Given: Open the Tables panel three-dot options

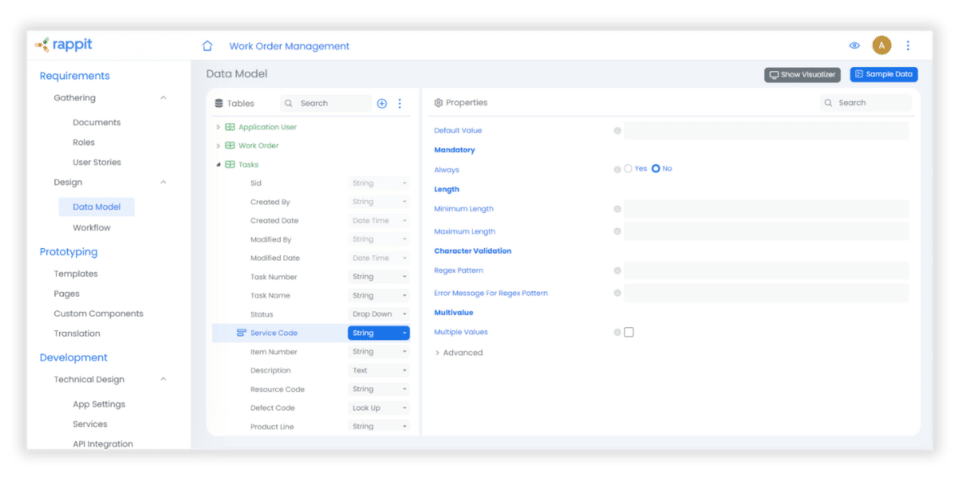Looking at the screenshot, I should click(400, 103).
